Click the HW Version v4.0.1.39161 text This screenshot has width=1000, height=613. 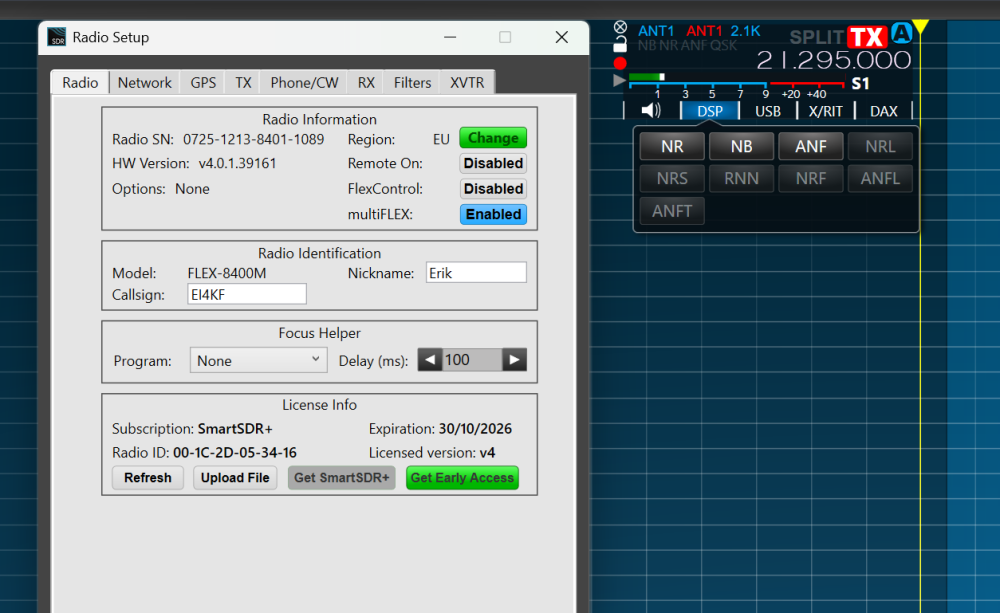[x=194, y=163]
